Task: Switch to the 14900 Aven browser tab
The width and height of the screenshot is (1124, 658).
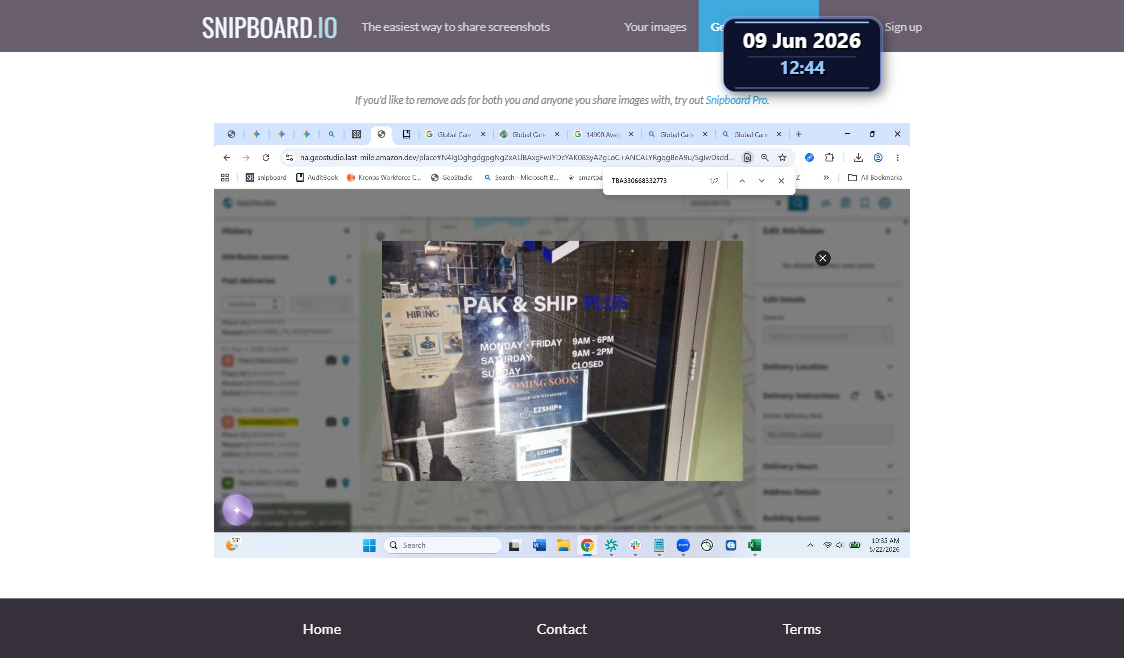Action: pyautogui.click(x=603, y=134)
